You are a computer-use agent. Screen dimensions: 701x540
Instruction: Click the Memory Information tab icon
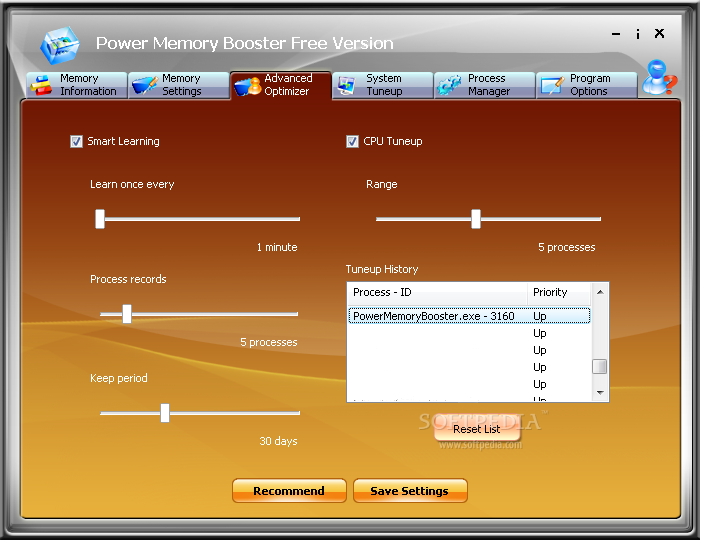42,85
